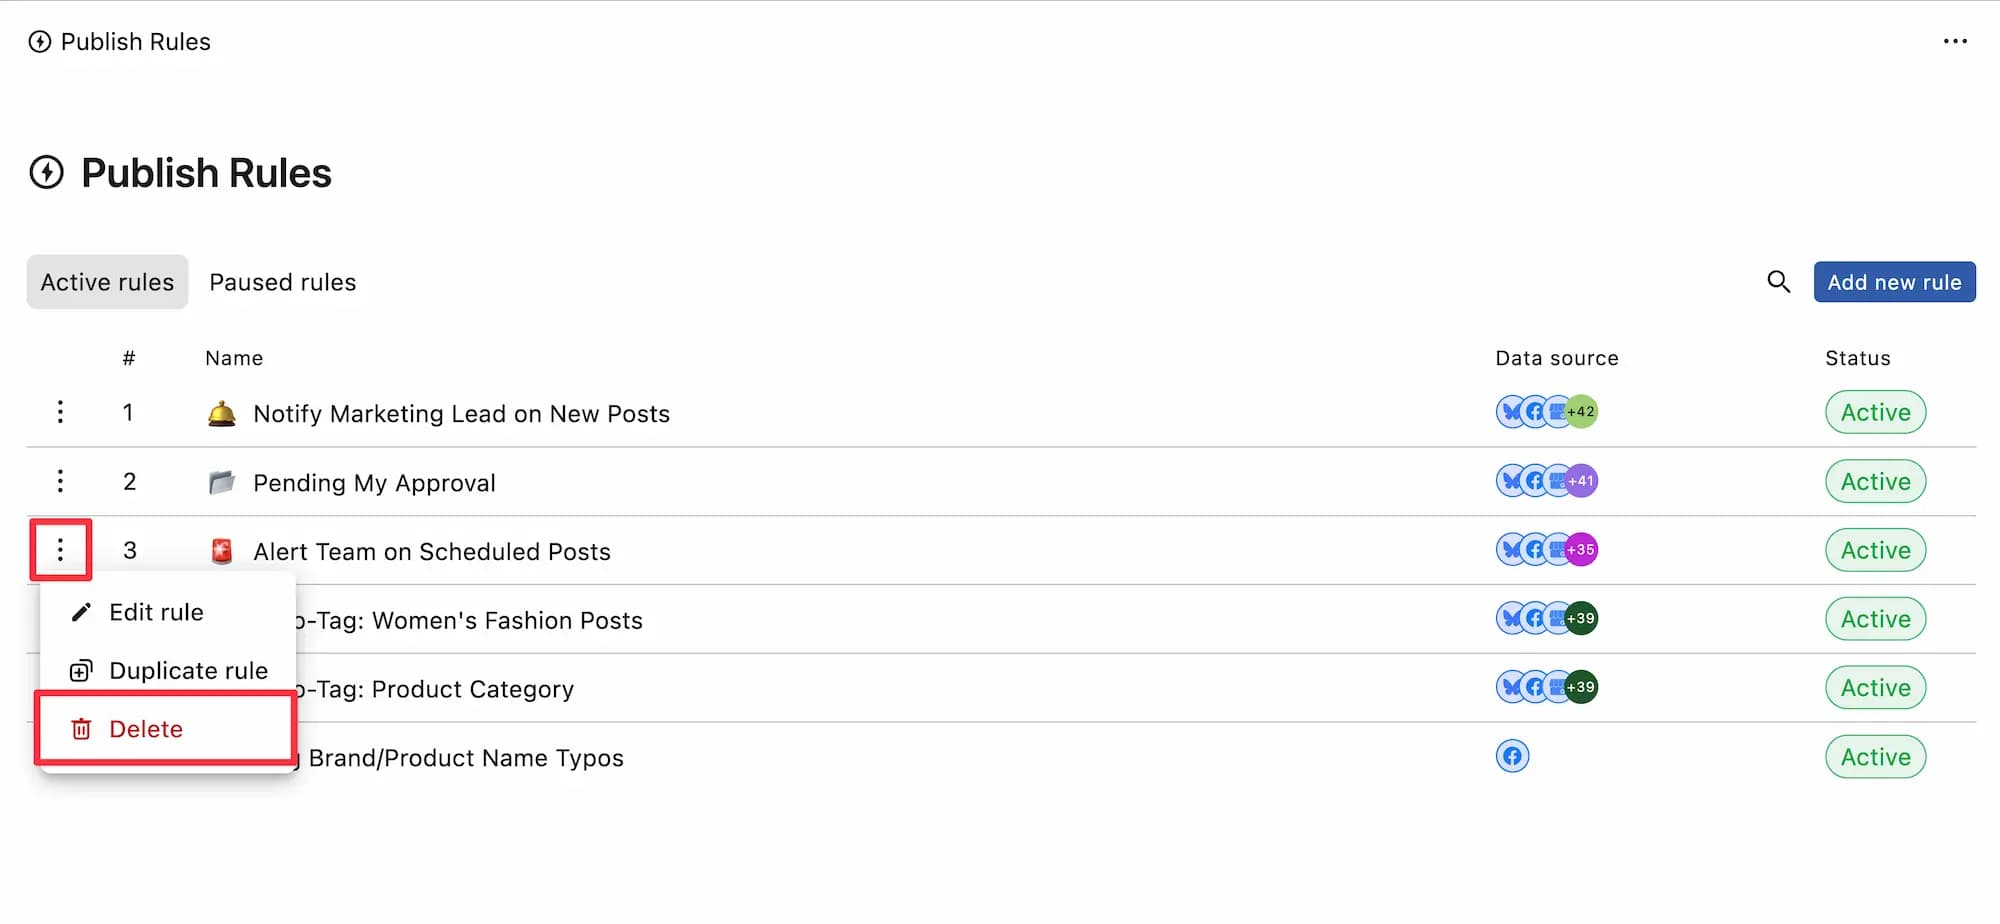Click the pencil icon beside Edit rule
The image size is (2000, 924).
tap(81, 612)
